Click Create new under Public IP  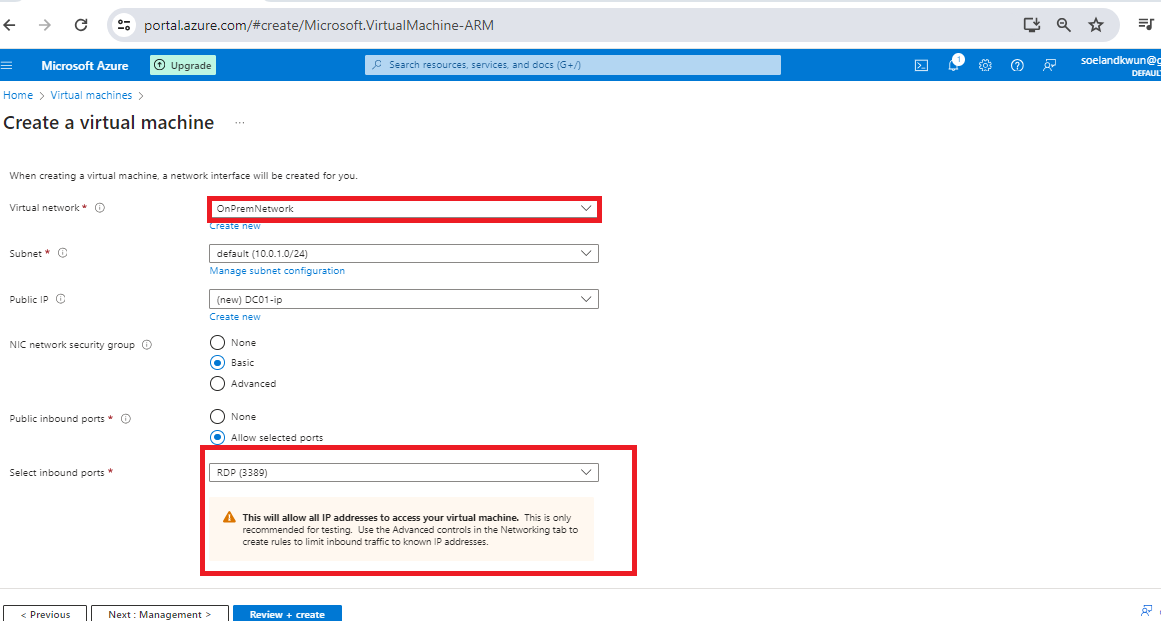(235, 317)
